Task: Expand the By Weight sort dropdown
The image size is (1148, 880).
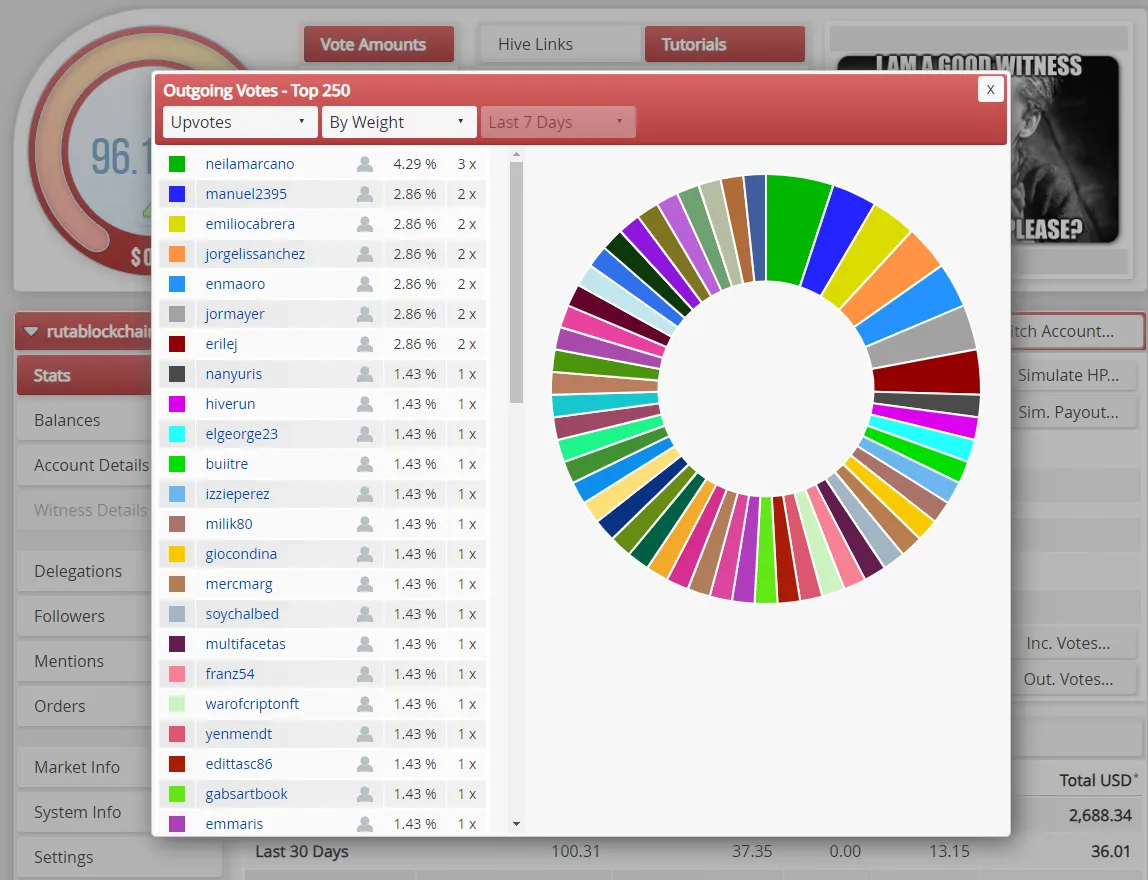Action: (398, 122)
